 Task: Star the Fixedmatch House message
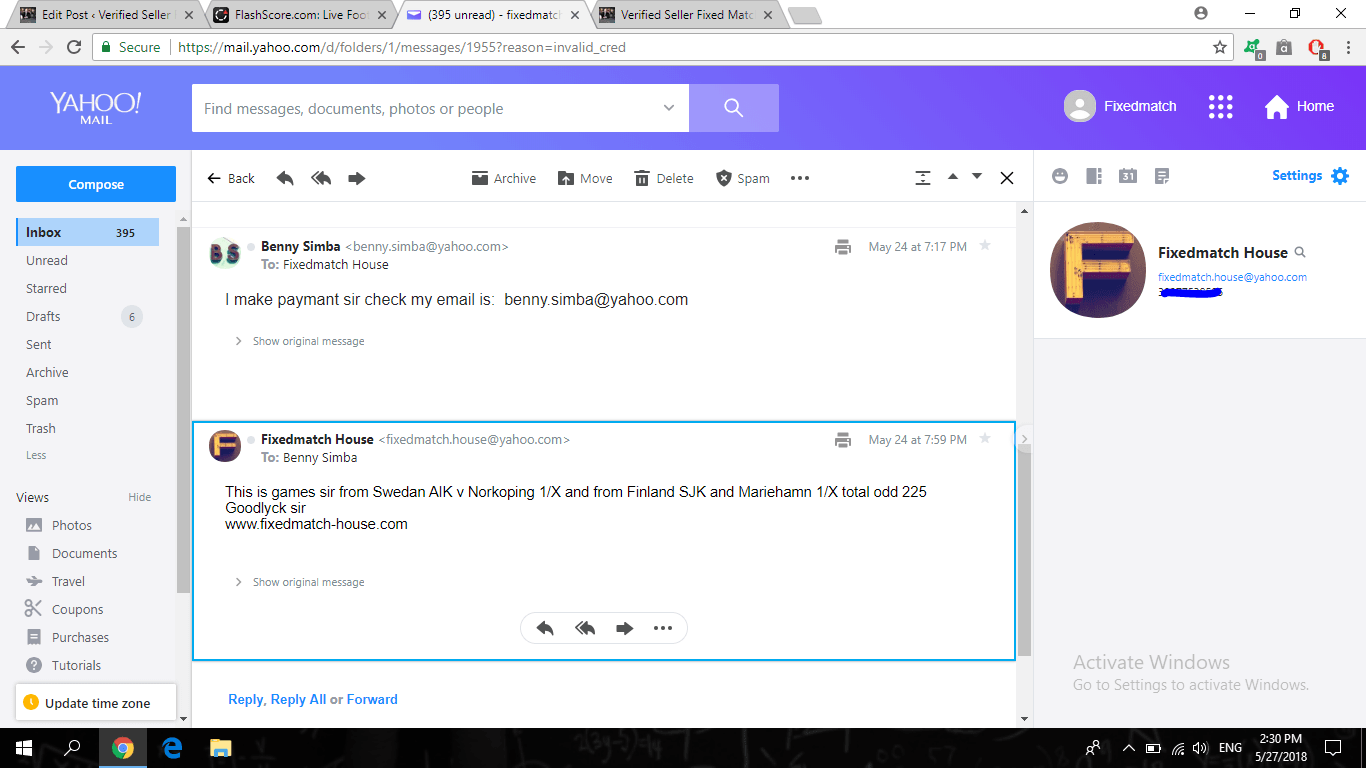tap(985, 438)
